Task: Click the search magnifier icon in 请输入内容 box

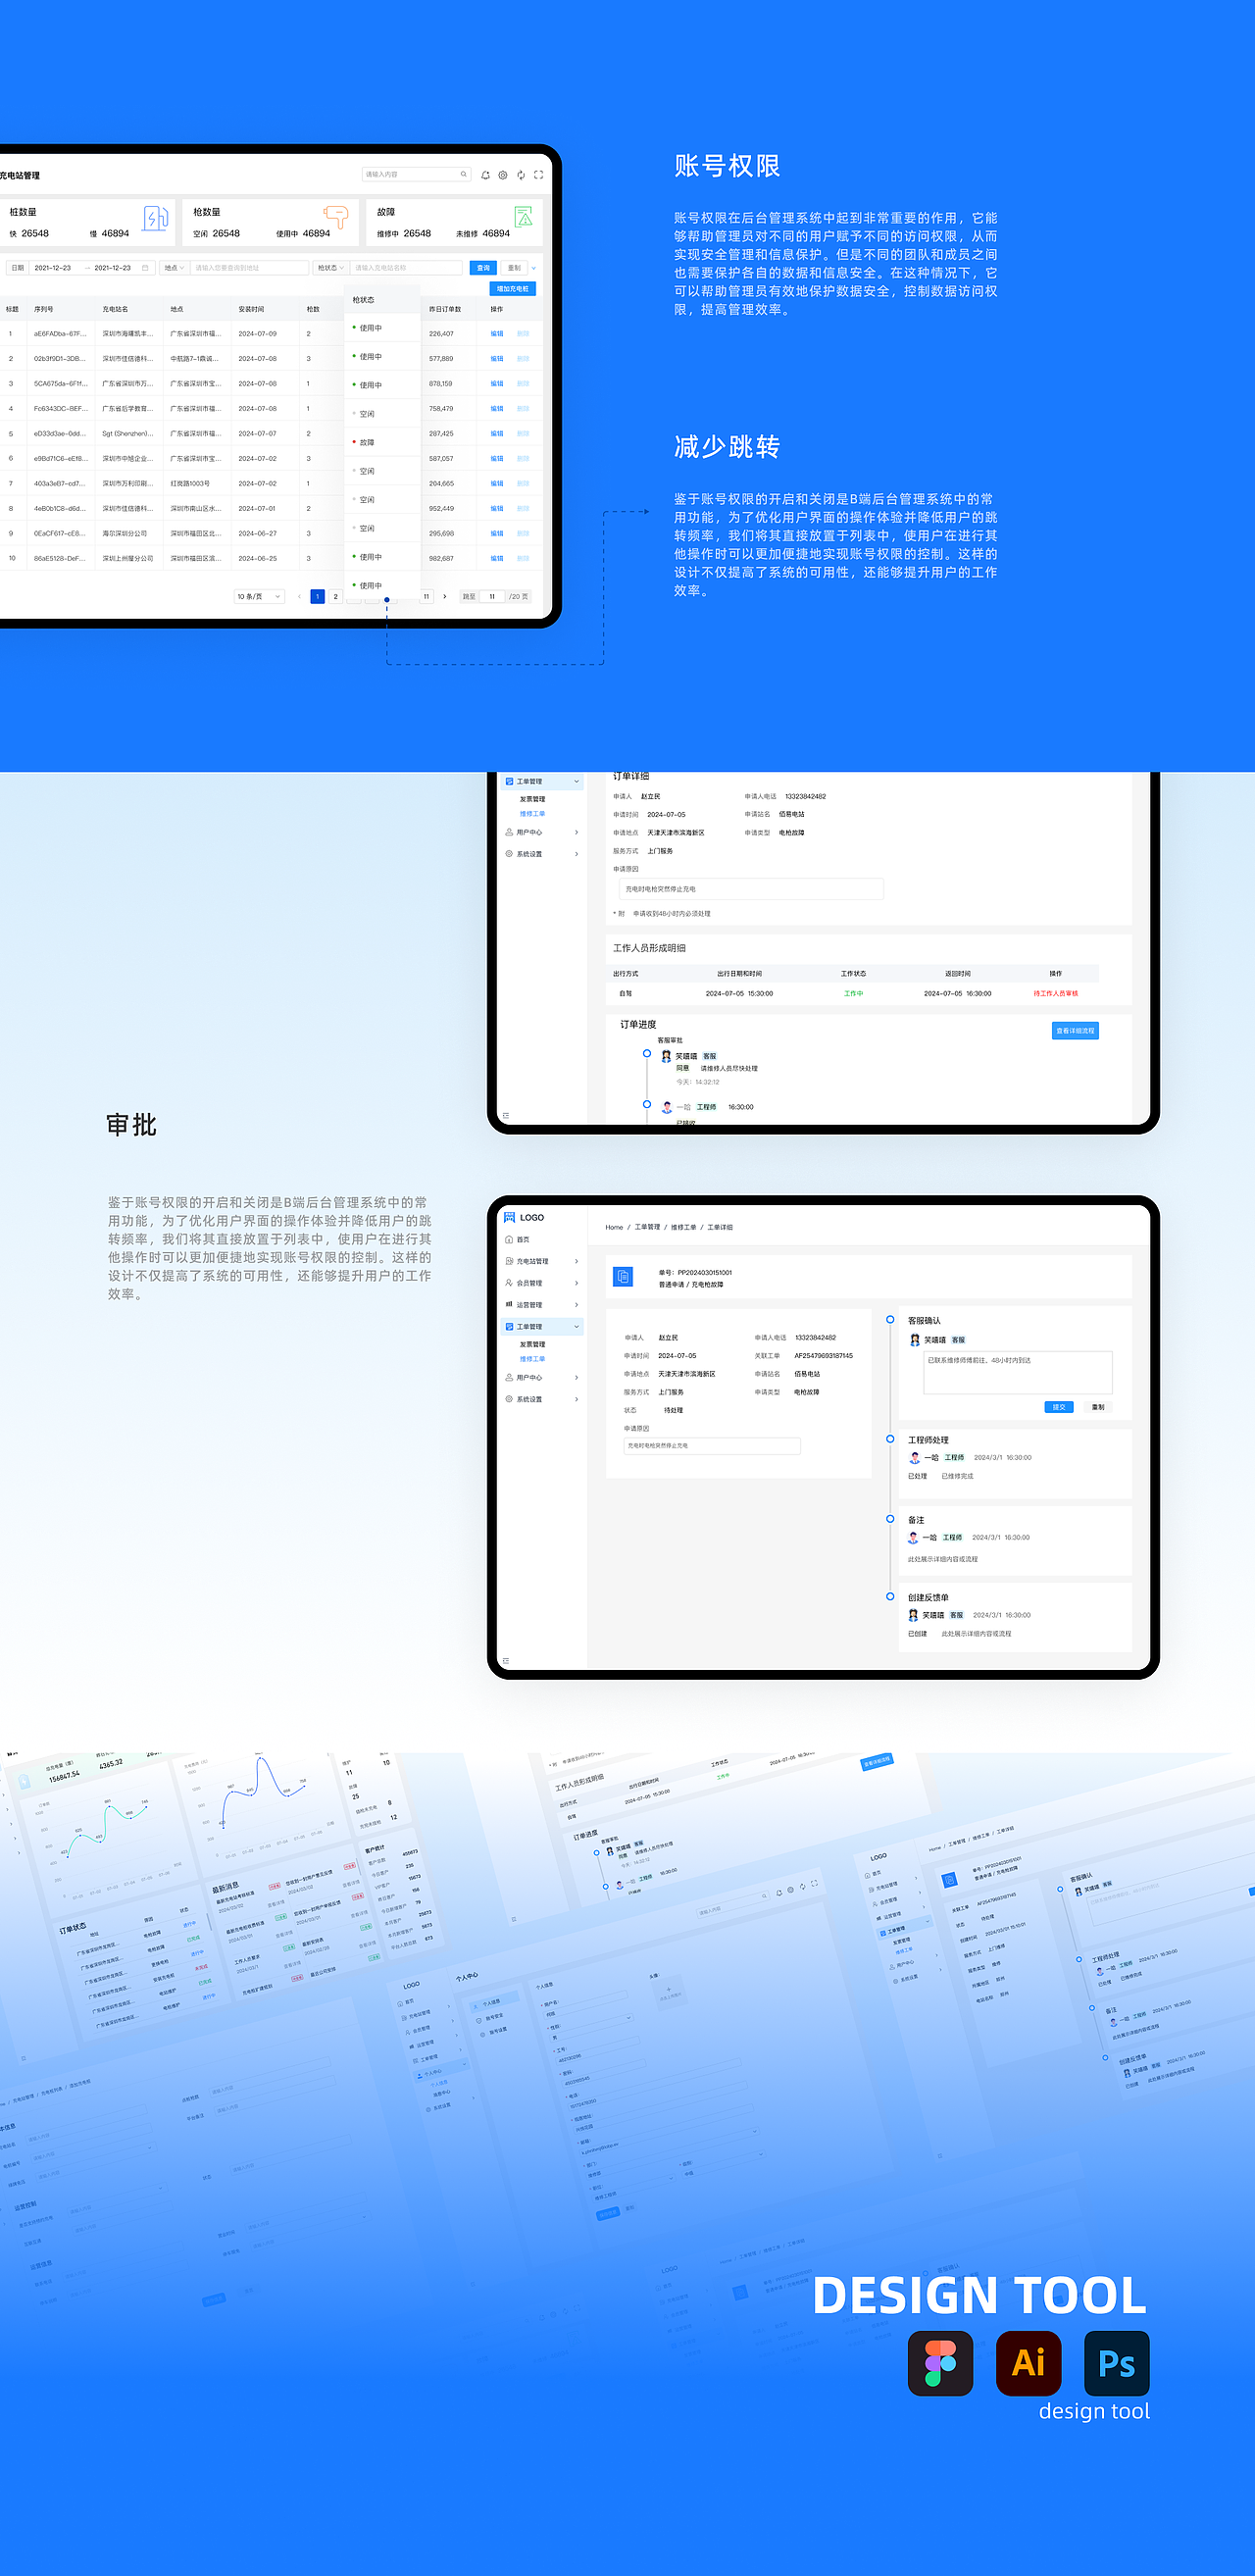Action: [x=463, y=174]
